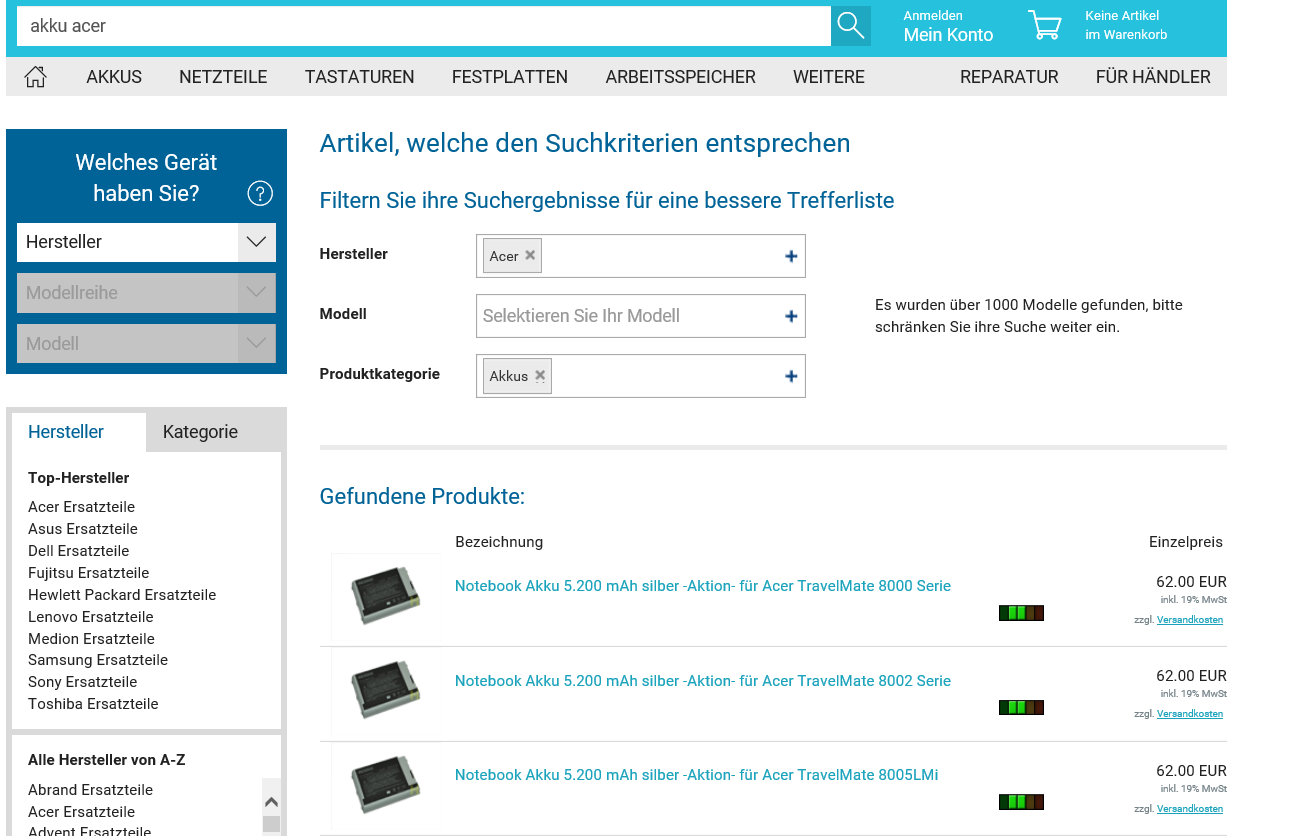
Task: Open the home page icon
Action: (36, 77)
